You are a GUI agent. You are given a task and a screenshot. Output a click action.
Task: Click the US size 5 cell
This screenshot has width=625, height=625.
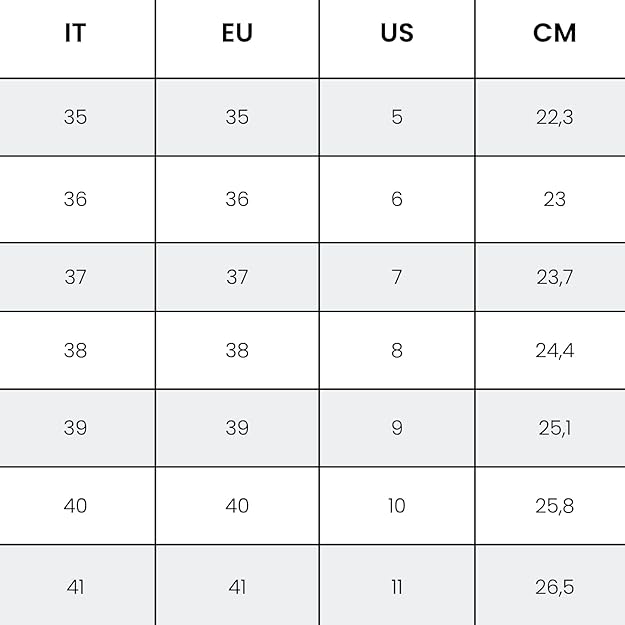pyautogui.click(x=397, y=117)
